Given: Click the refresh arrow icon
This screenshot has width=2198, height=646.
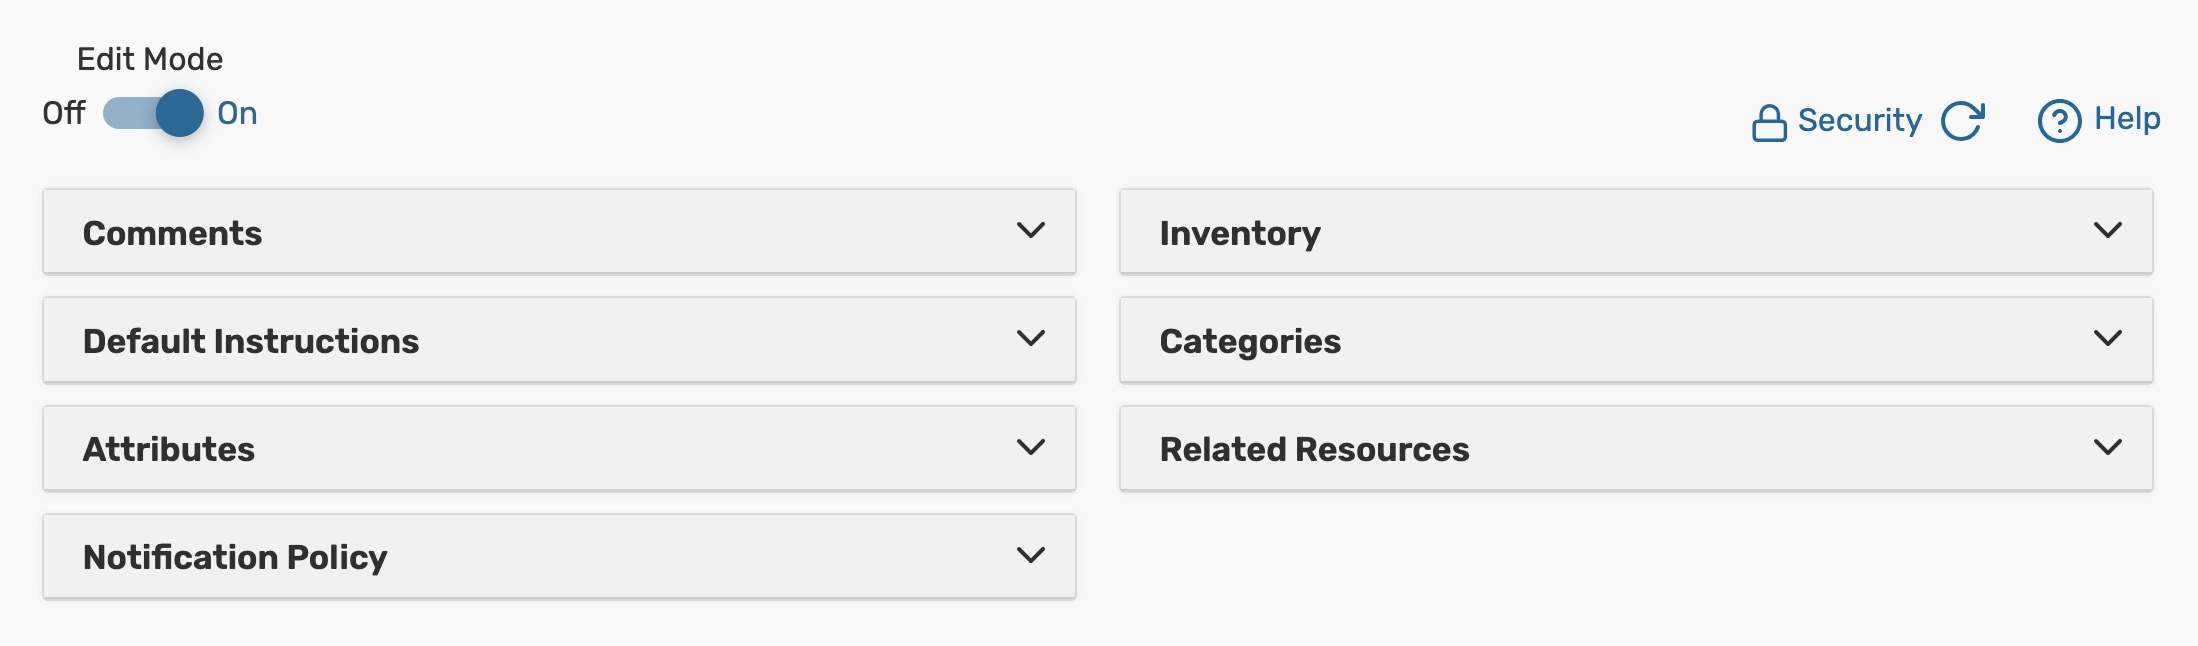Looking at the screenshot, I should click(x=1962, y=121).
